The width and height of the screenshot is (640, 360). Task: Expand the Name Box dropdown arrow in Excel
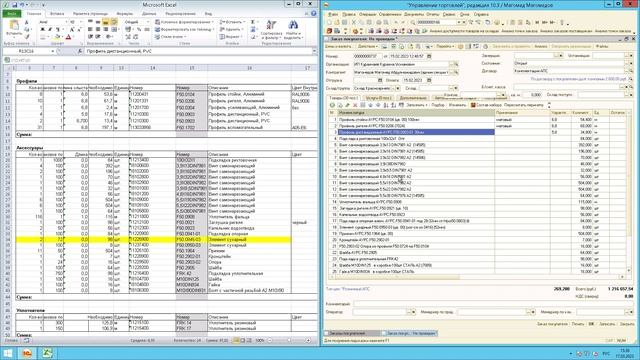click(x=53, y=51)
